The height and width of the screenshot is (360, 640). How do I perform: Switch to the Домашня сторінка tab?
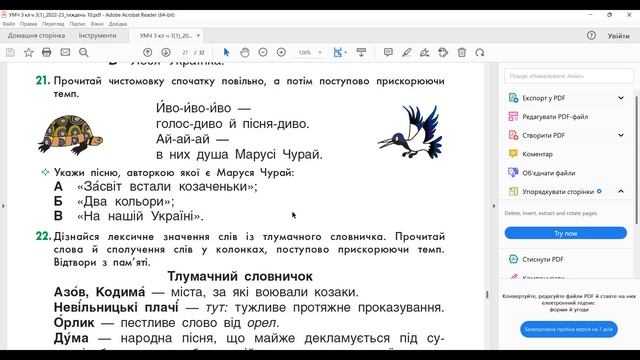point(36,36)
